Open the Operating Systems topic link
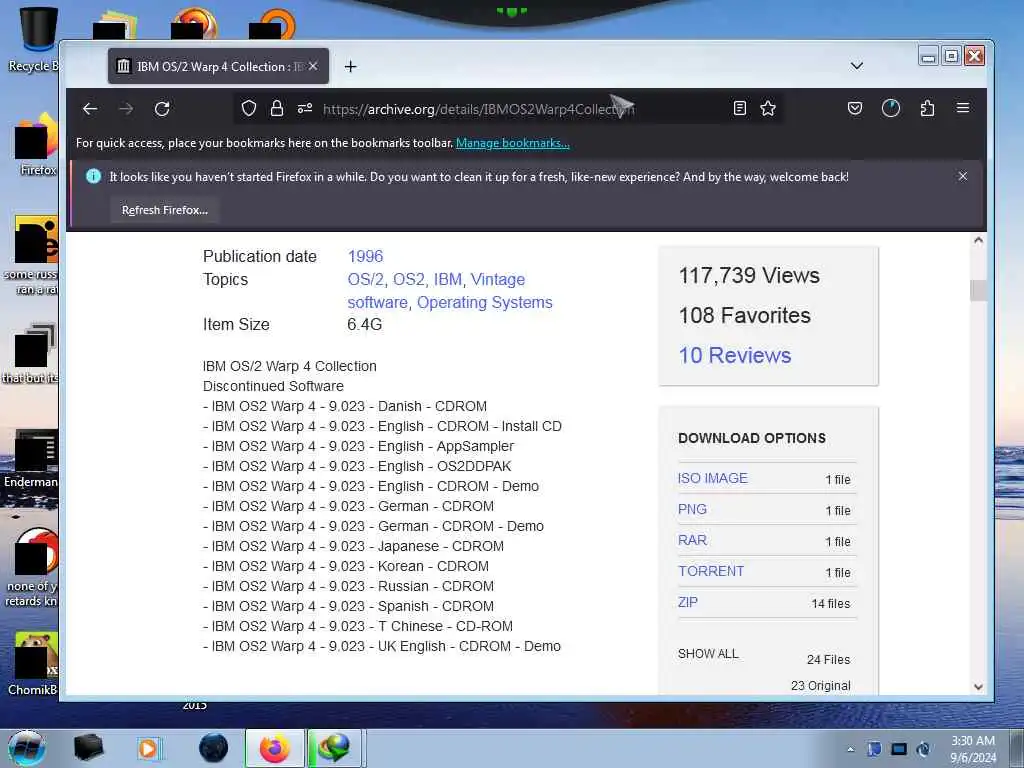Screen dimensions: 1024x768 485,302
